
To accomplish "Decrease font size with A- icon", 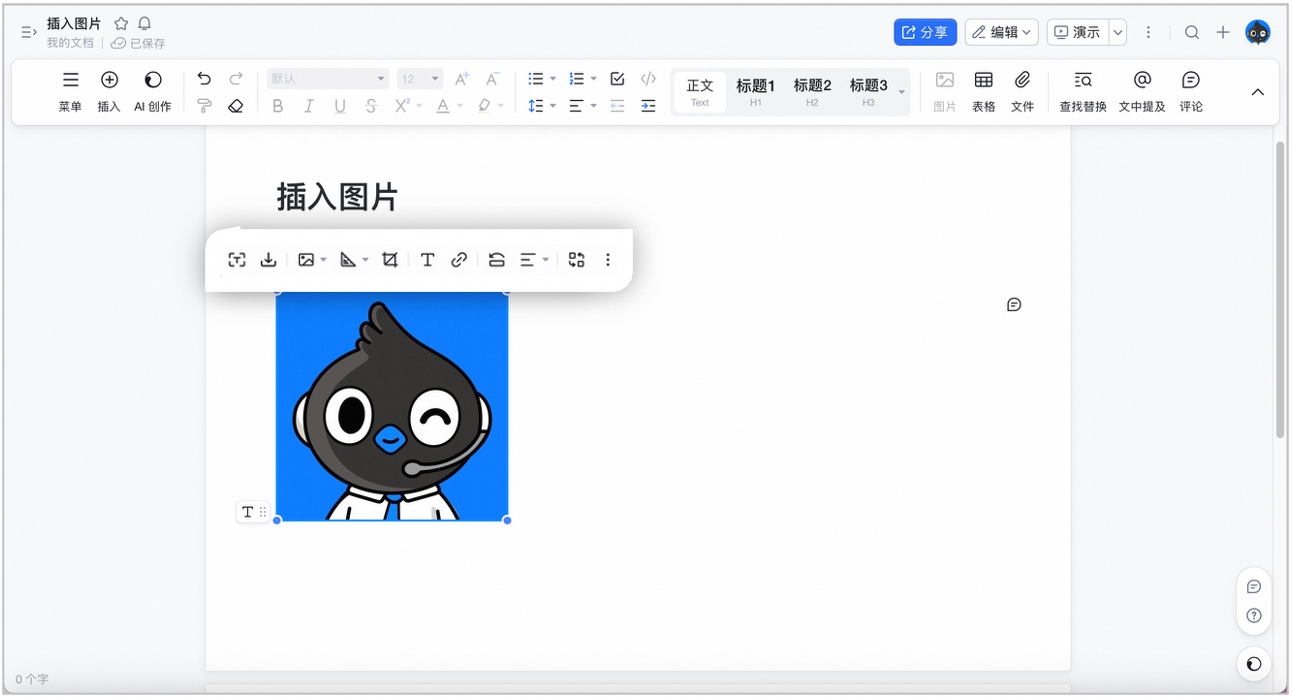I will (x=492, y=79).
